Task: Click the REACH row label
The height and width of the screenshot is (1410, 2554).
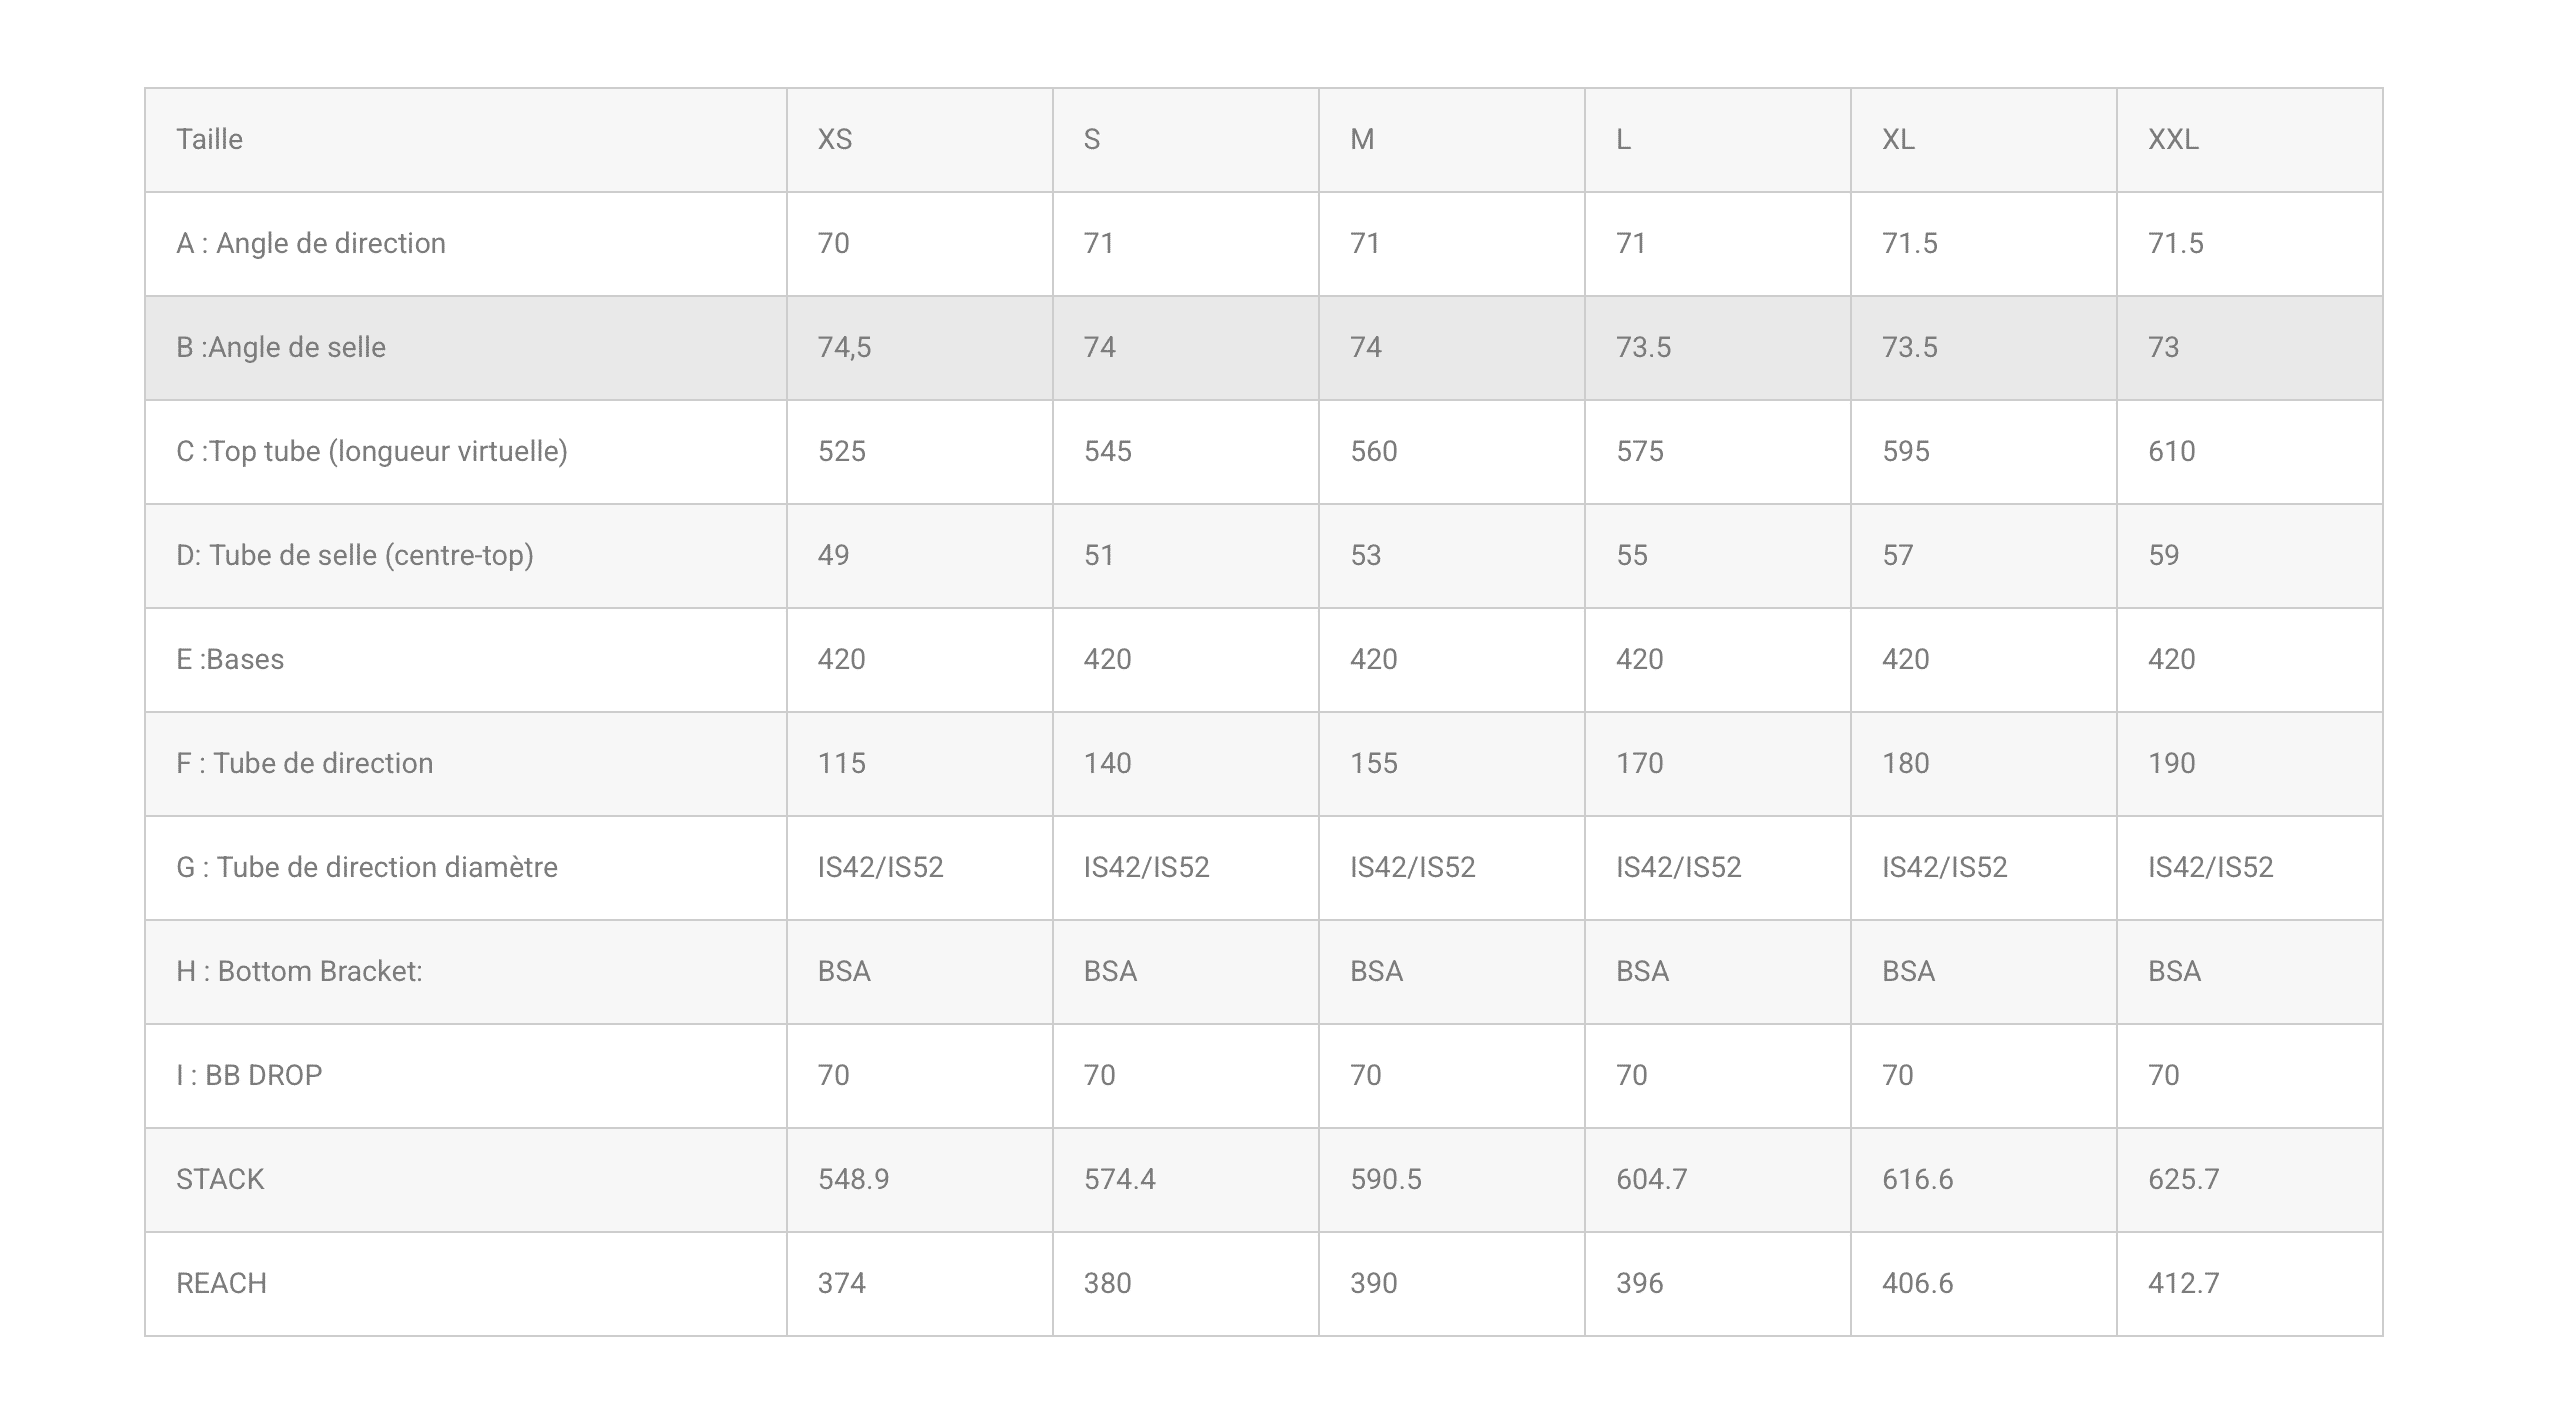Action: (221, 1283)
